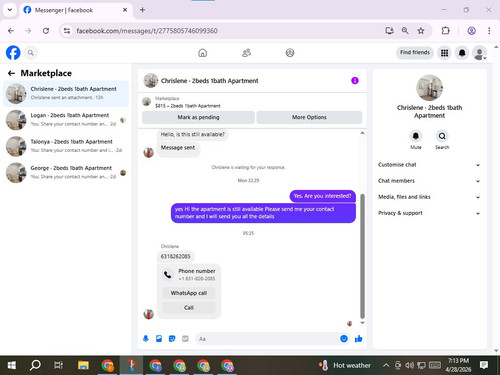Open the tab search dropdown arrow
This screenshot has width=500, height=375.
[10, 10]
